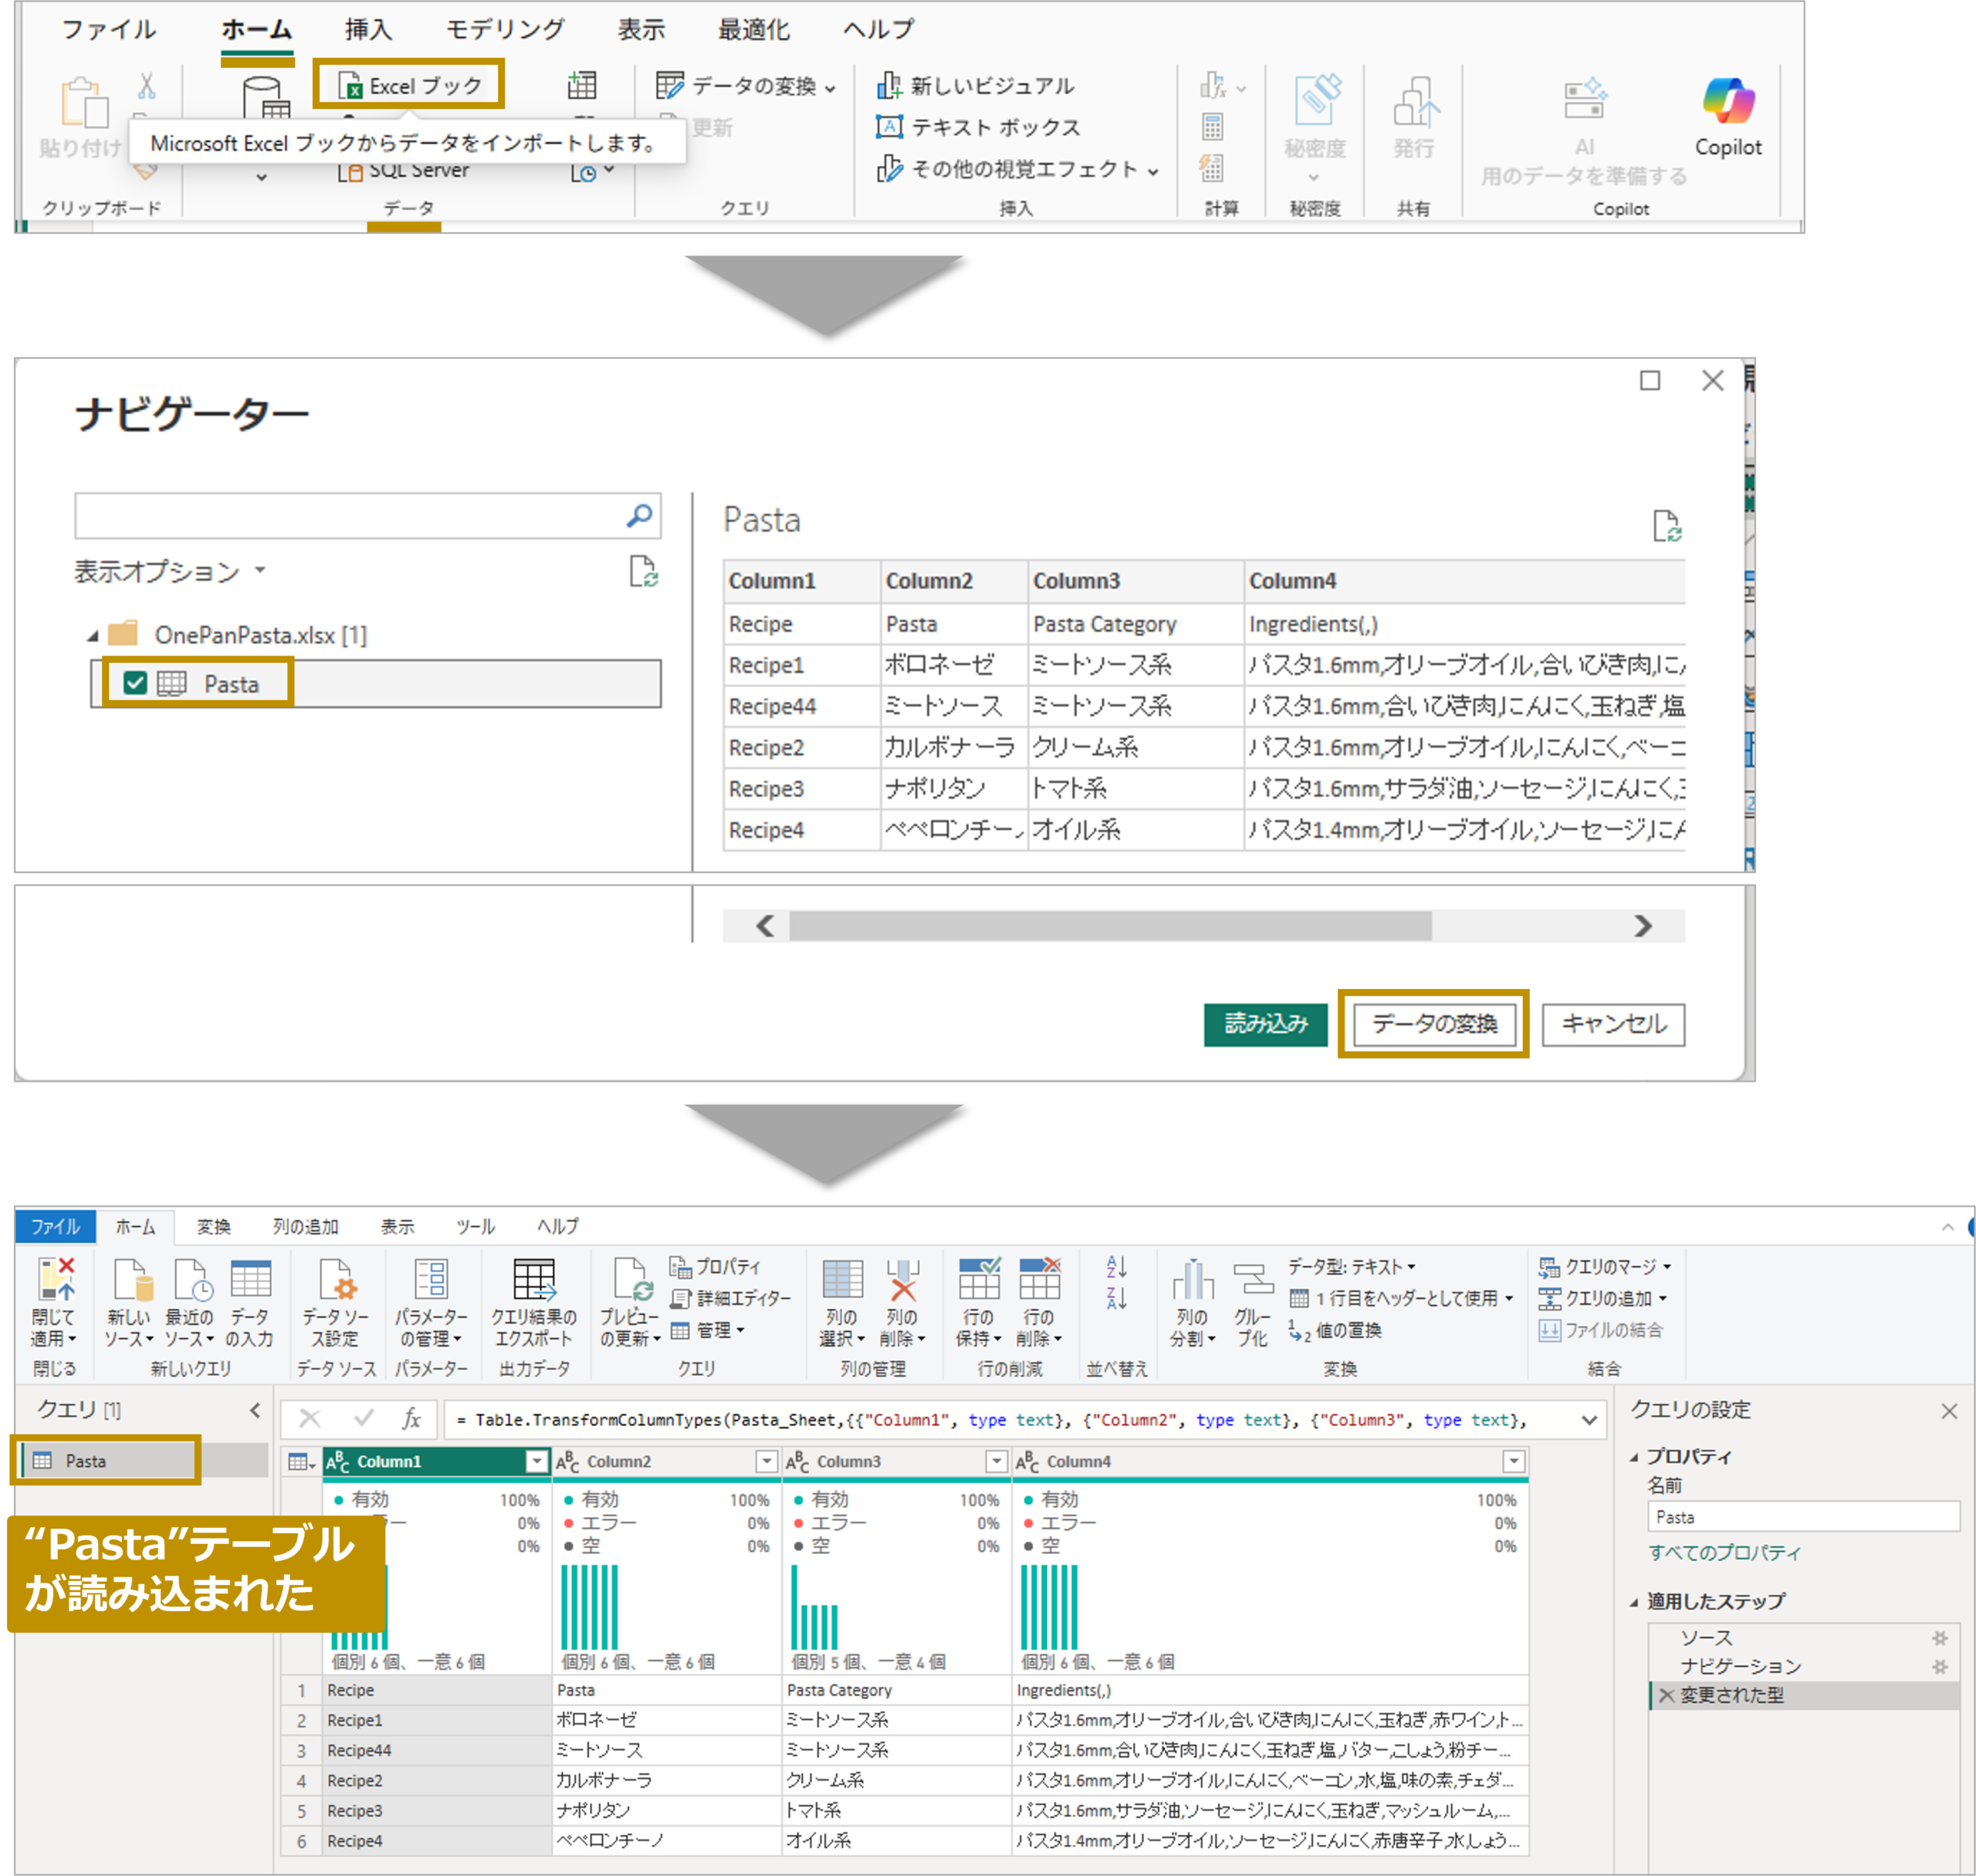Expand formula bar chevron

pos(1589,1420)
